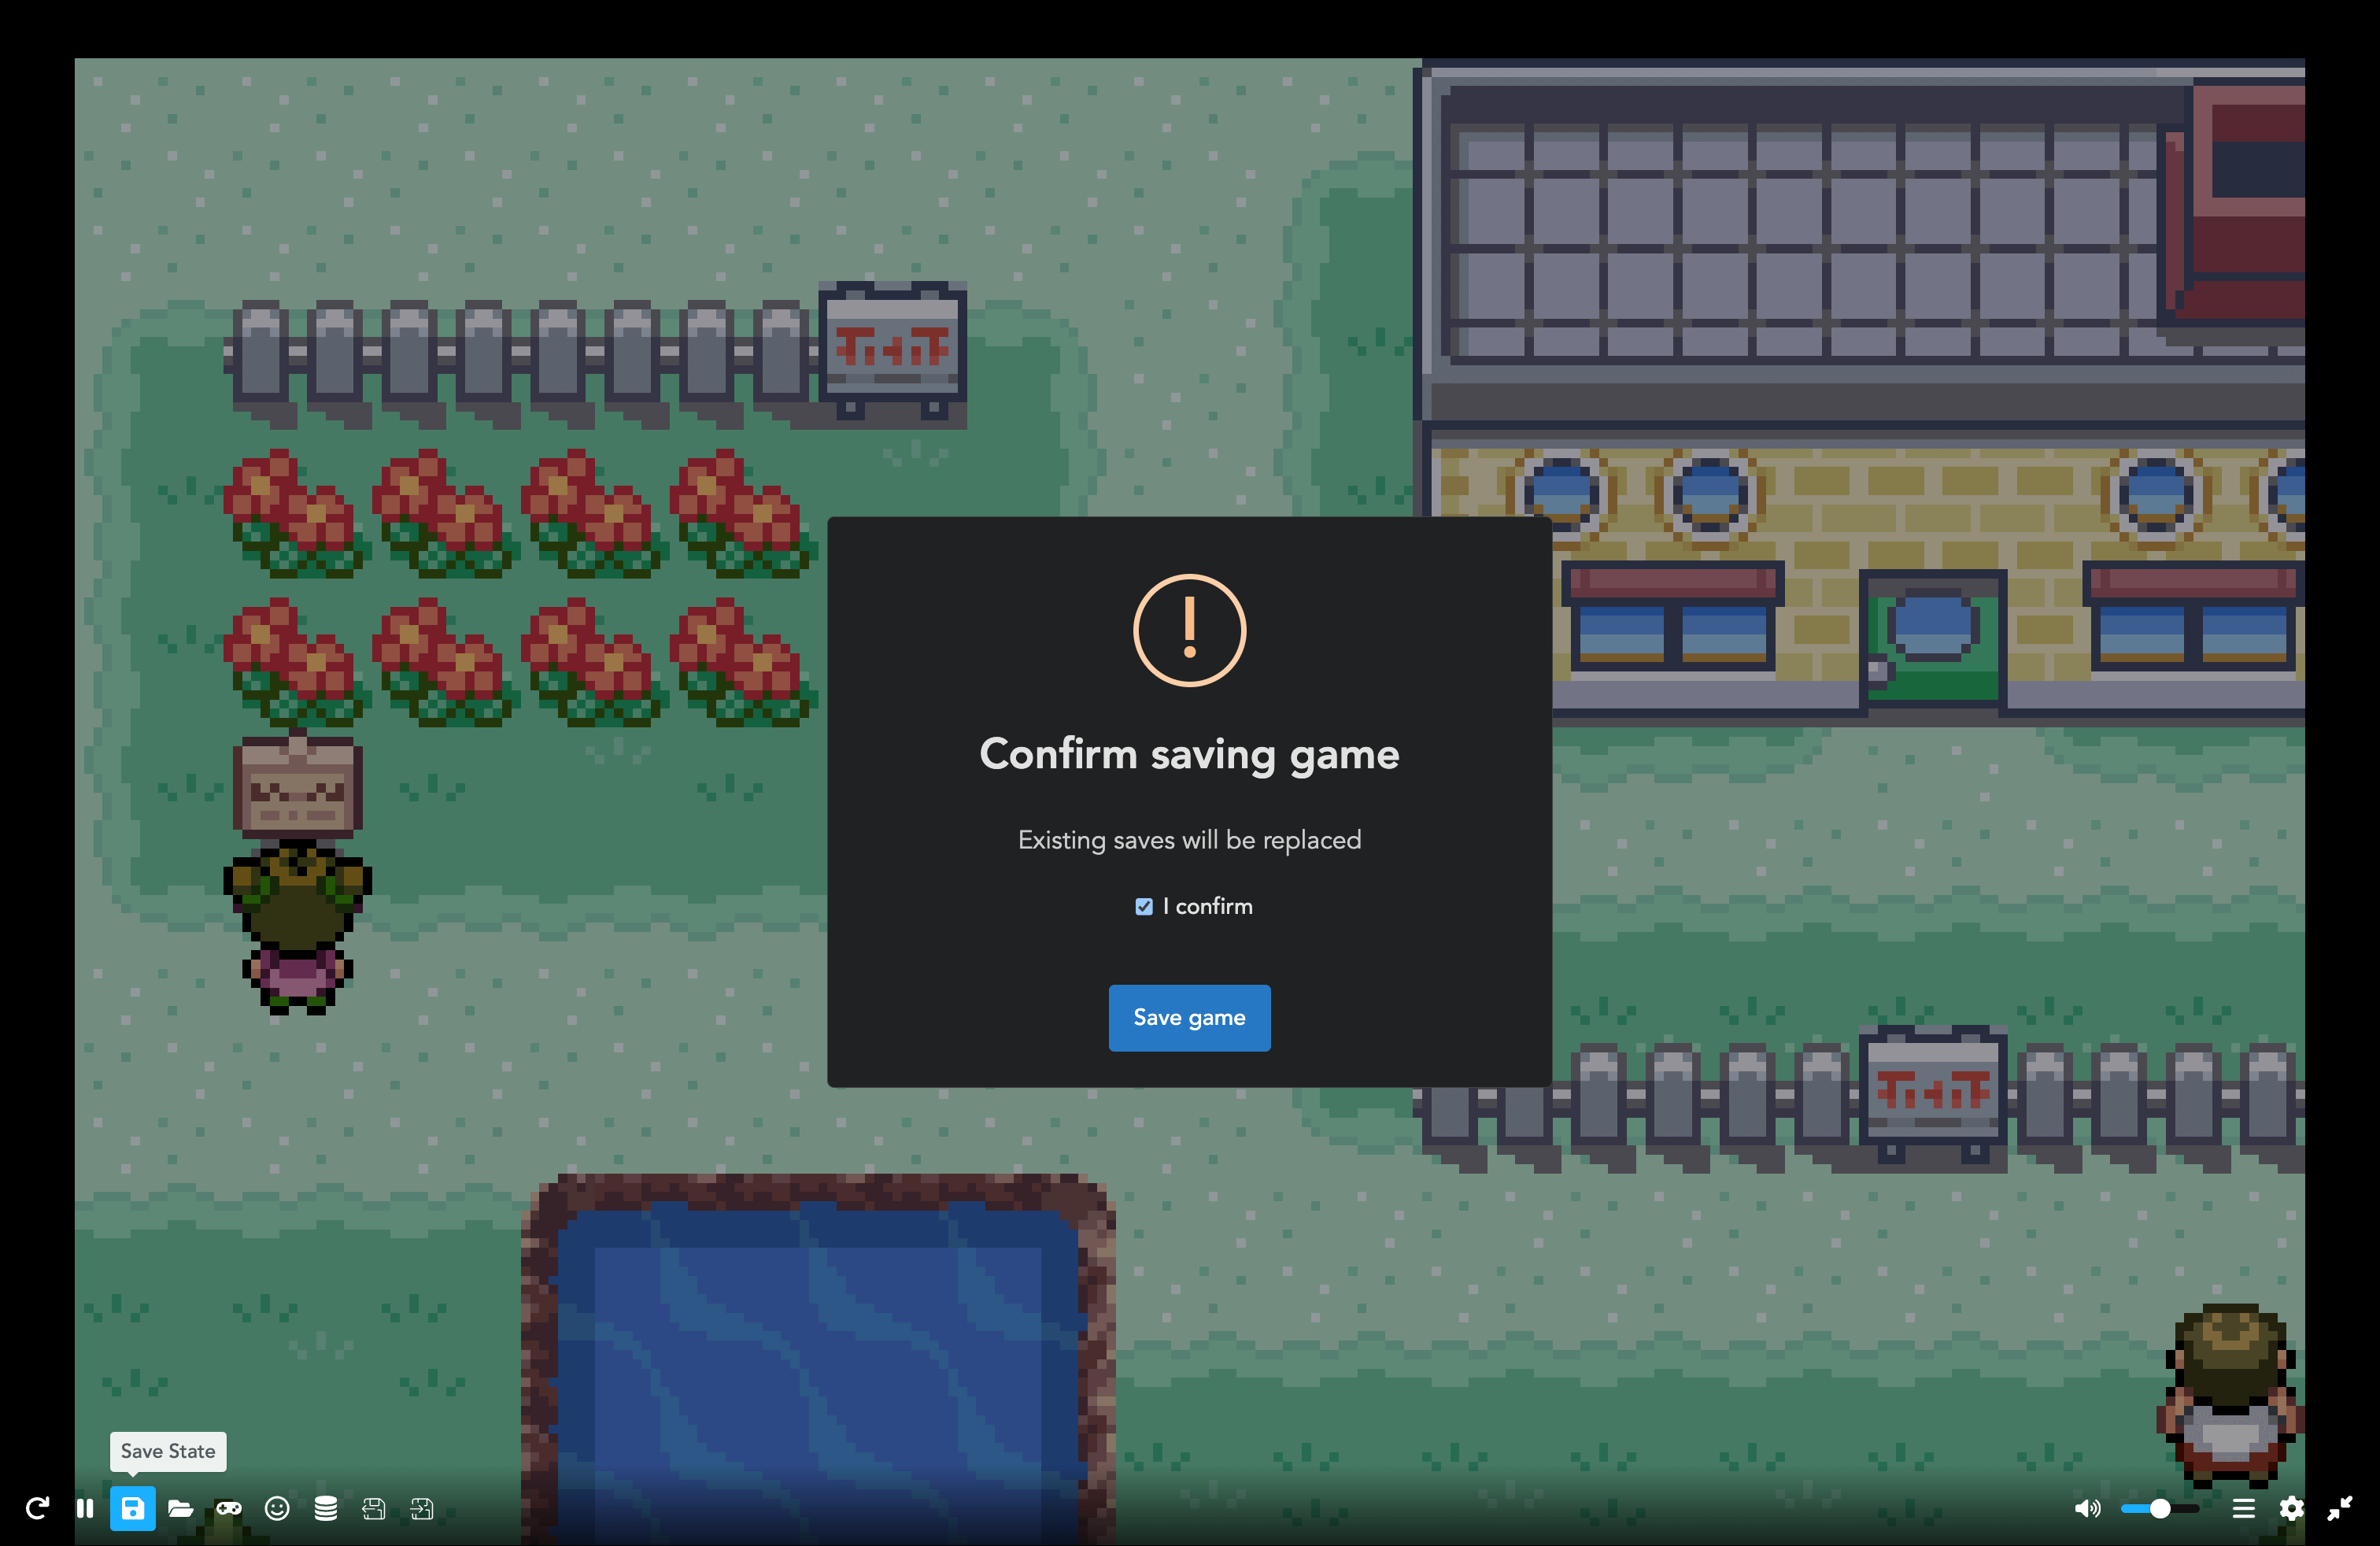2380x1546 pixels.
Task: Open the controller/gamepad icon
Action: (x=229, y=1508)
